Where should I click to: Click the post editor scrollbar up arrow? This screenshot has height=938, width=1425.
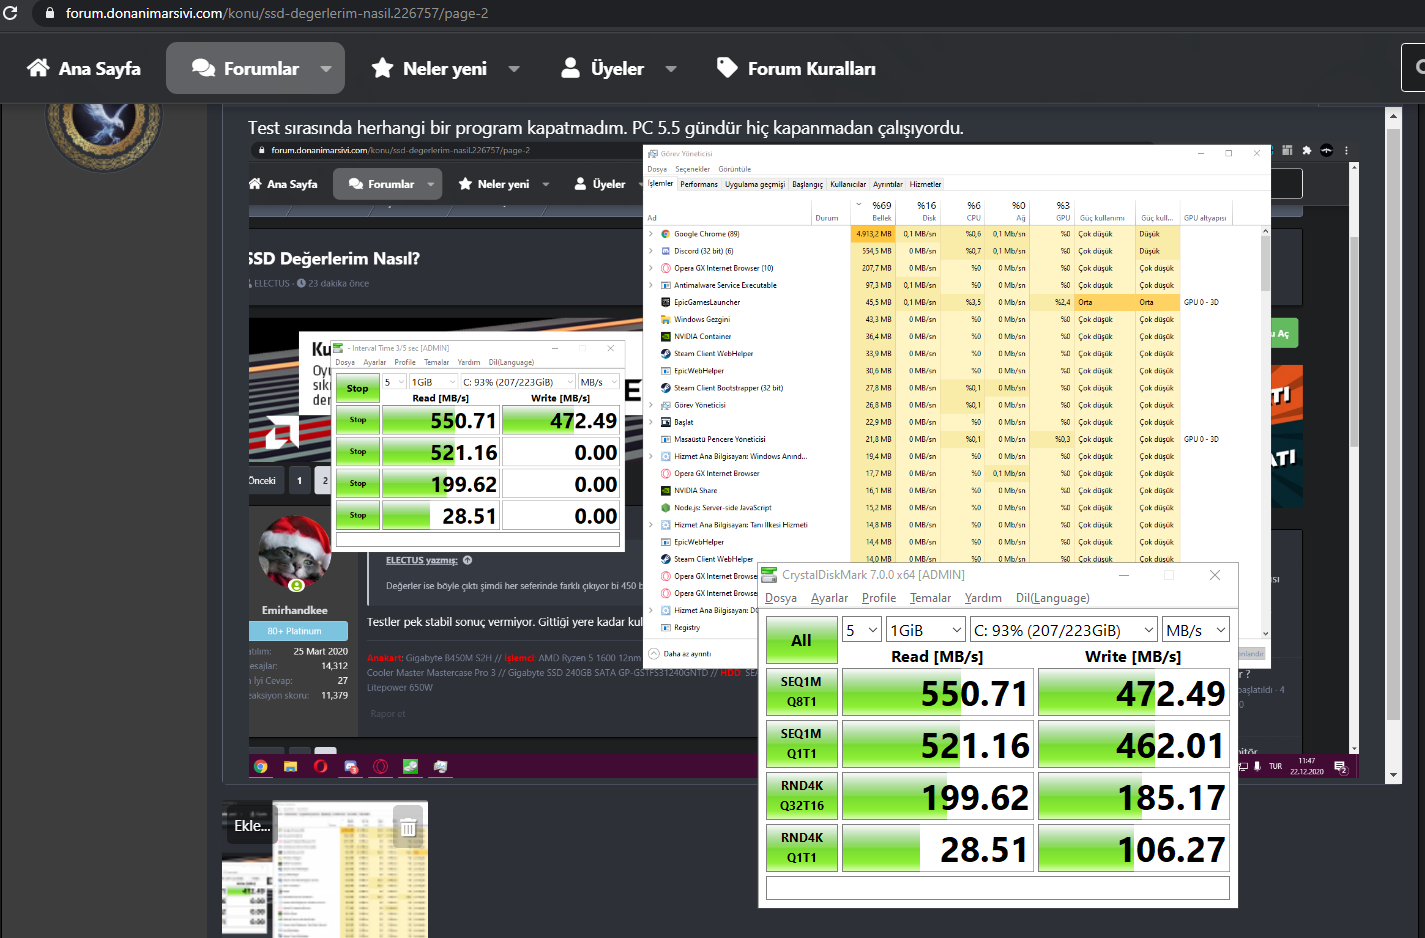click(x=1394, y=116)
